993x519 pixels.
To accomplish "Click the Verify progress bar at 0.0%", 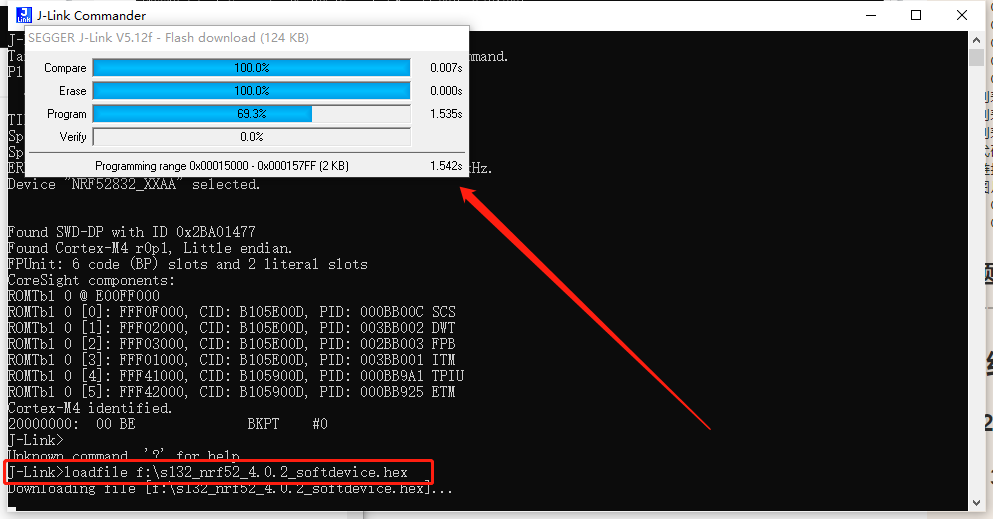I will (x=251, y=137).
